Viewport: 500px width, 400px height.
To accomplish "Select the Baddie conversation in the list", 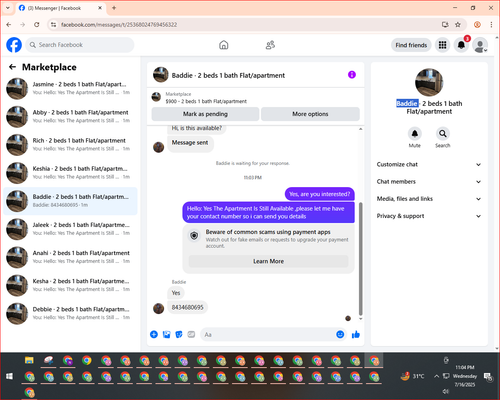I will 70,201.
